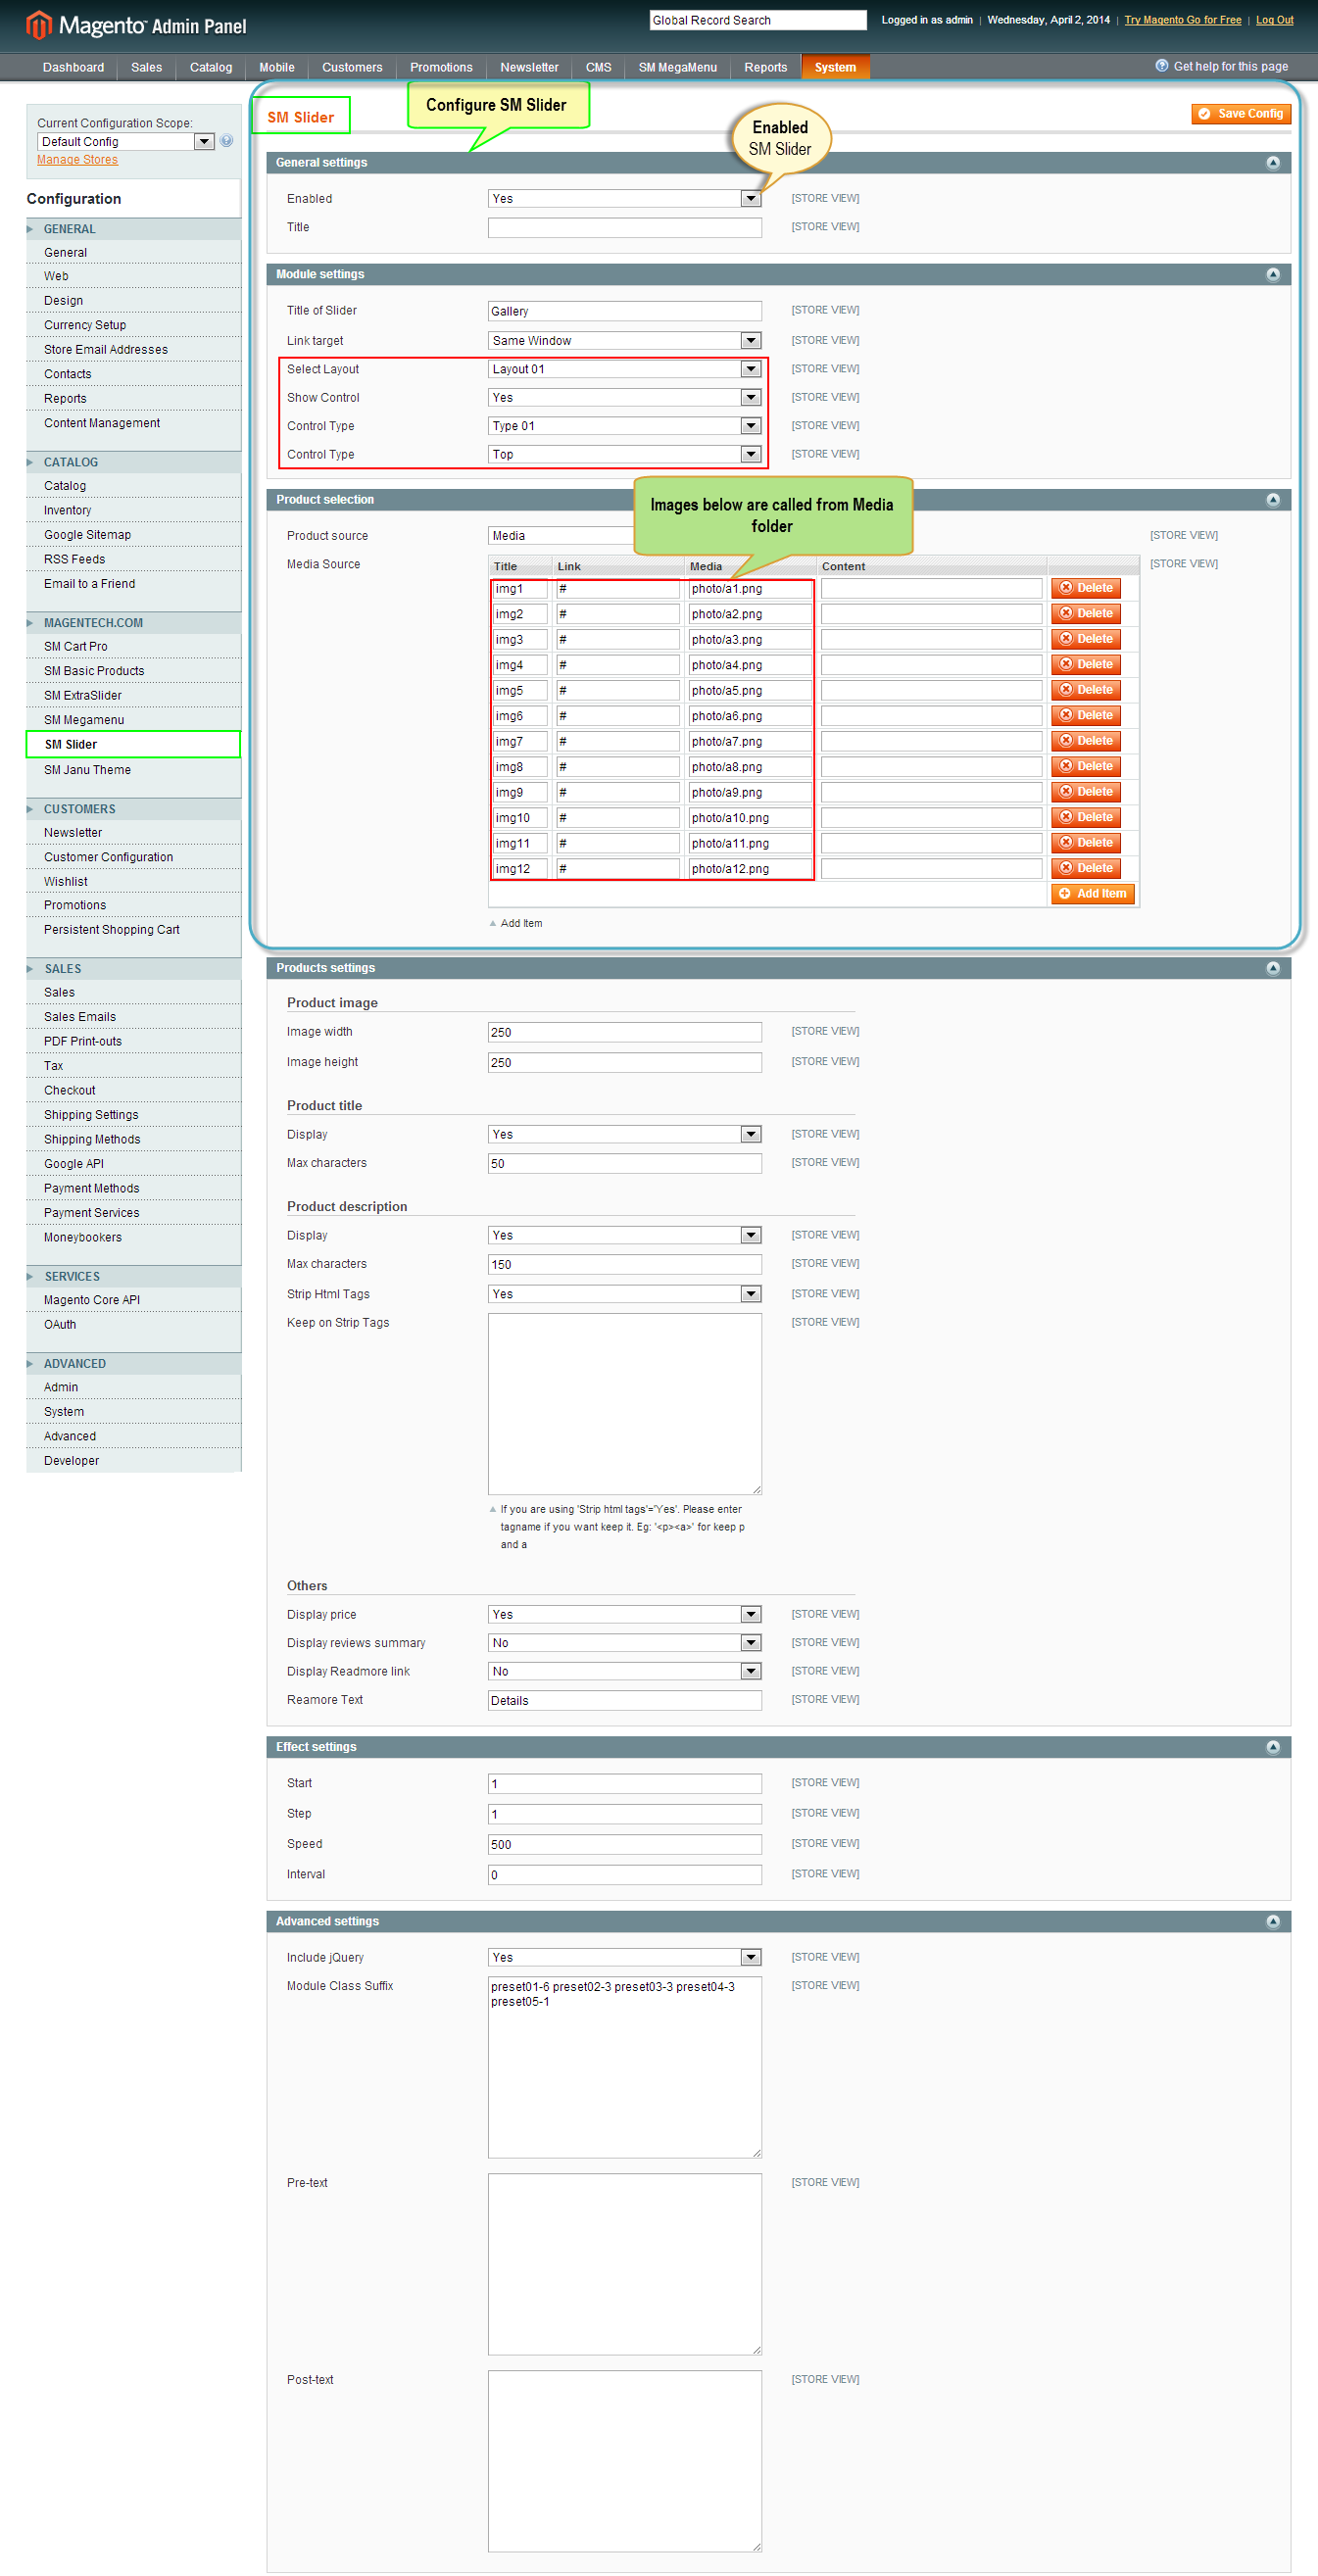Open the Promotions menu
Image resolution: width=1318 pixels, height=2576 pixels.
pyautogui.click(x=441, y=67)
